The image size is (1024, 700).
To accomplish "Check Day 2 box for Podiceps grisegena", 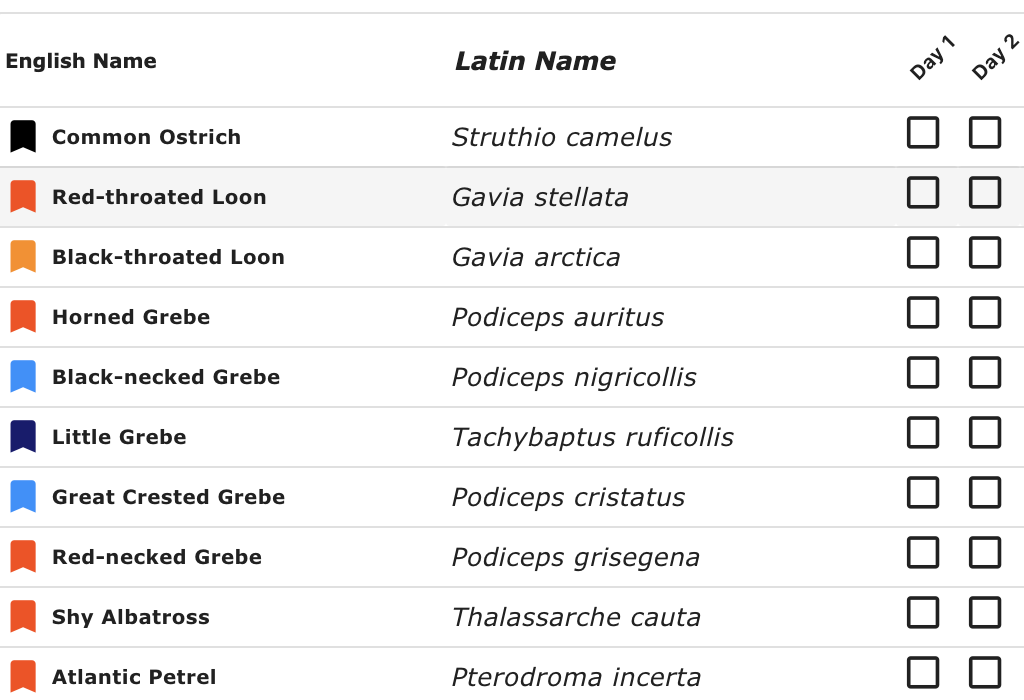I will (x=985, y=553).
